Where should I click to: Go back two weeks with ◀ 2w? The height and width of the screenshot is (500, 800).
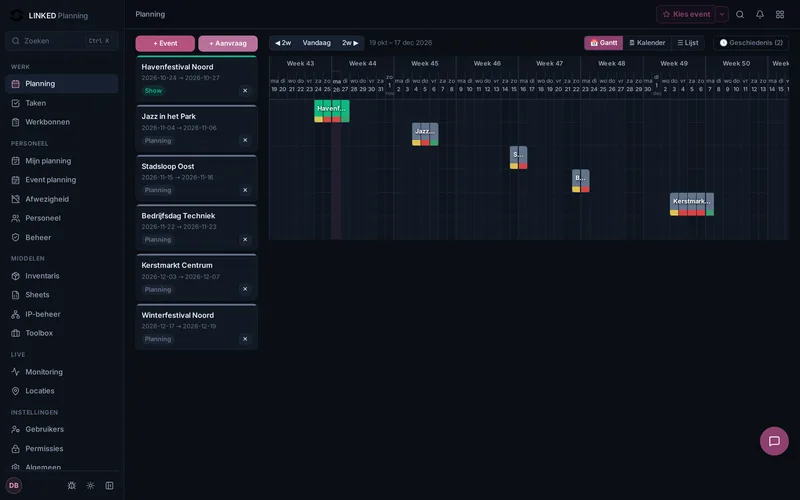[283, 43]
